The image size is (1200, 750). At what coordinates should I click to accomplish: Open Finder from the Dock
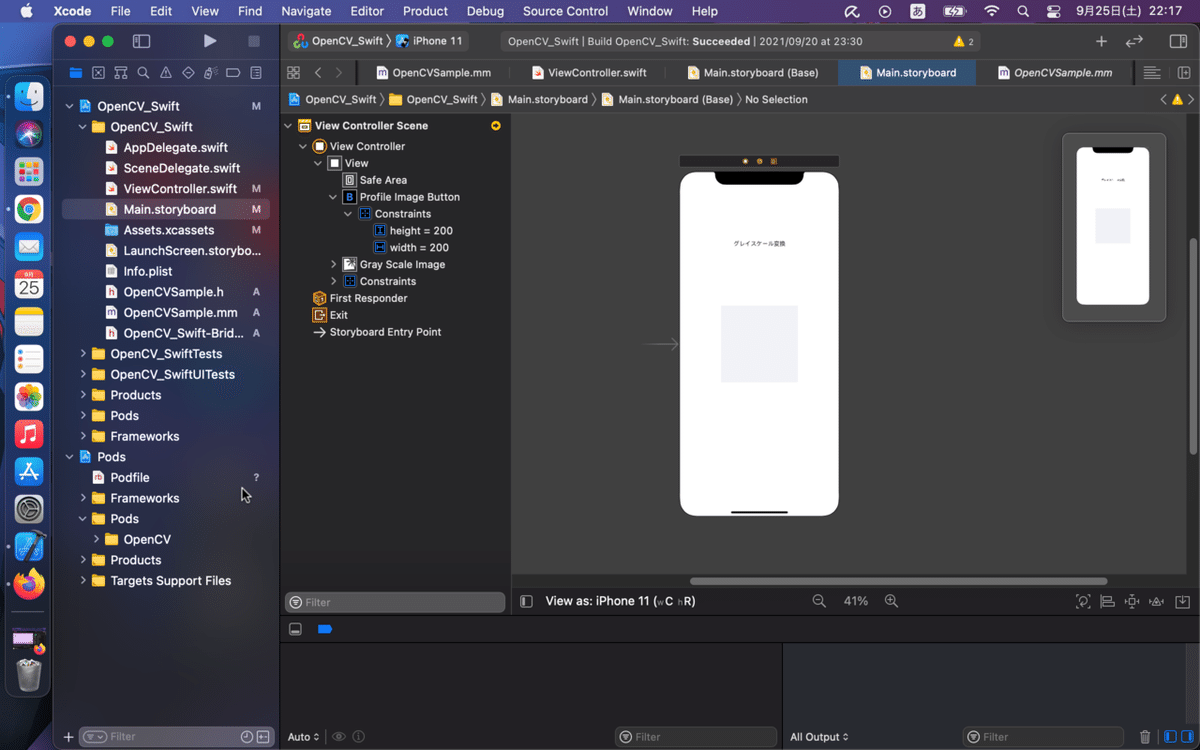point(29,97)
